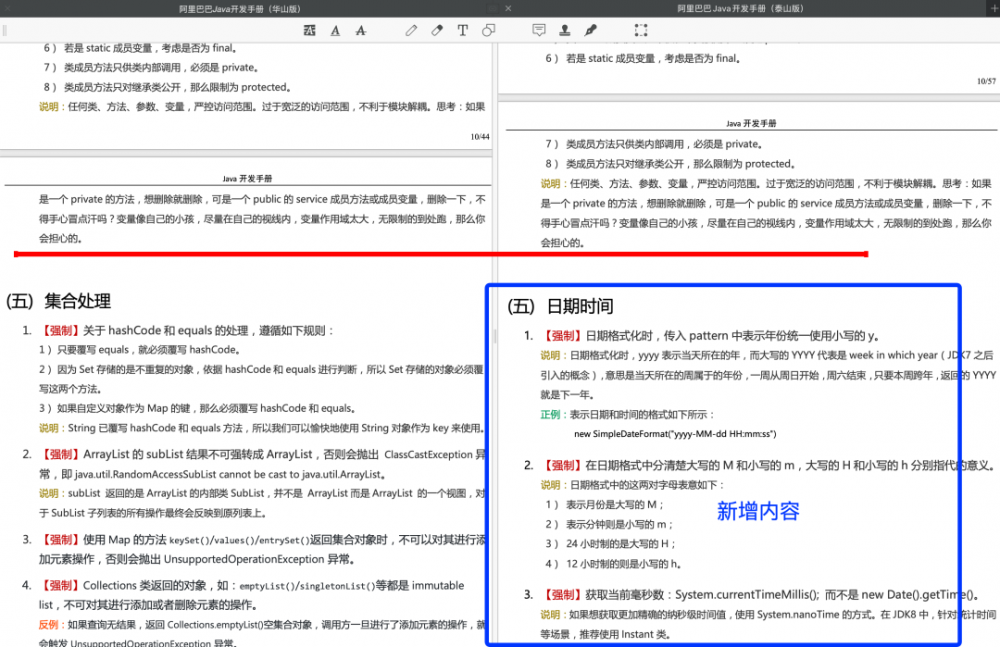This screenshot has width=1000, height=647.
Task: Click the area selection tool icon
Action: (x=640, y=30)
